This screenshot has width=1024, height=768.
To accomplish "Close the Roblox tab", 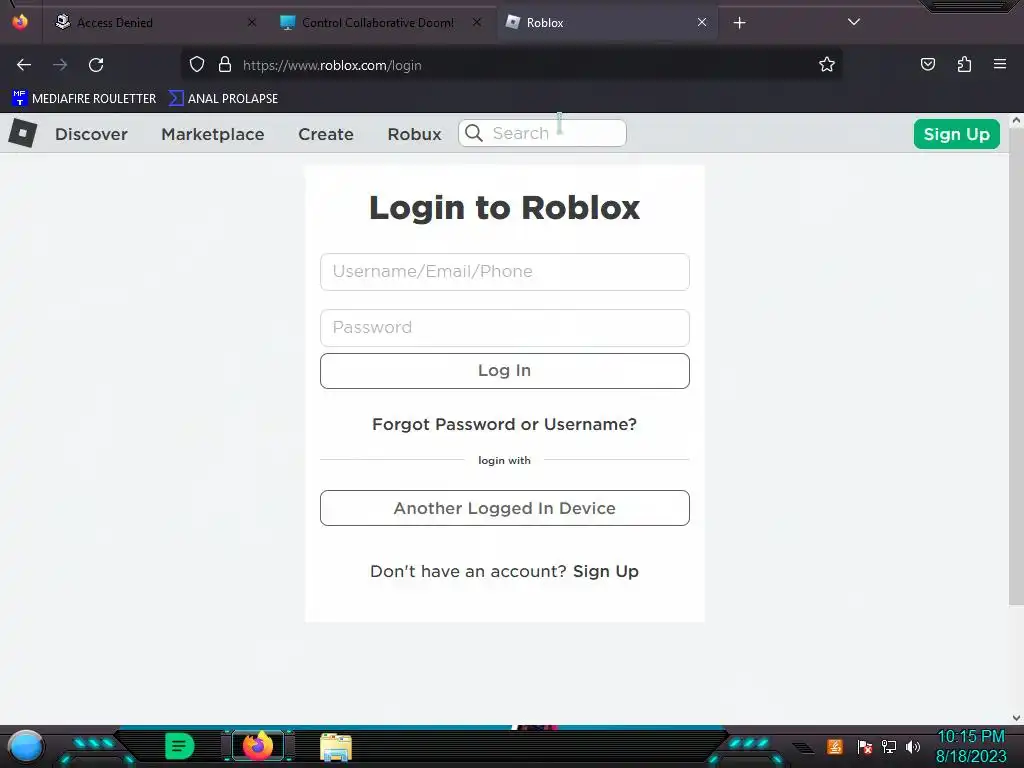I will tap(702, 22).
